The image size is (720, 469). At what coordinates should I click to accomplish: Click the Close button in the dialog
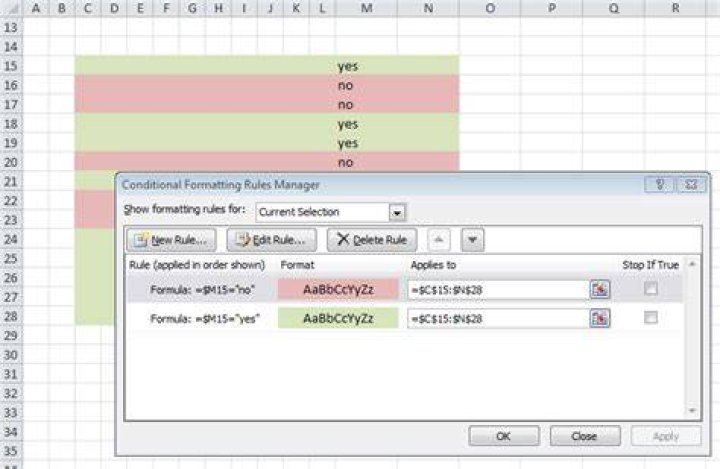click(585, 436)
